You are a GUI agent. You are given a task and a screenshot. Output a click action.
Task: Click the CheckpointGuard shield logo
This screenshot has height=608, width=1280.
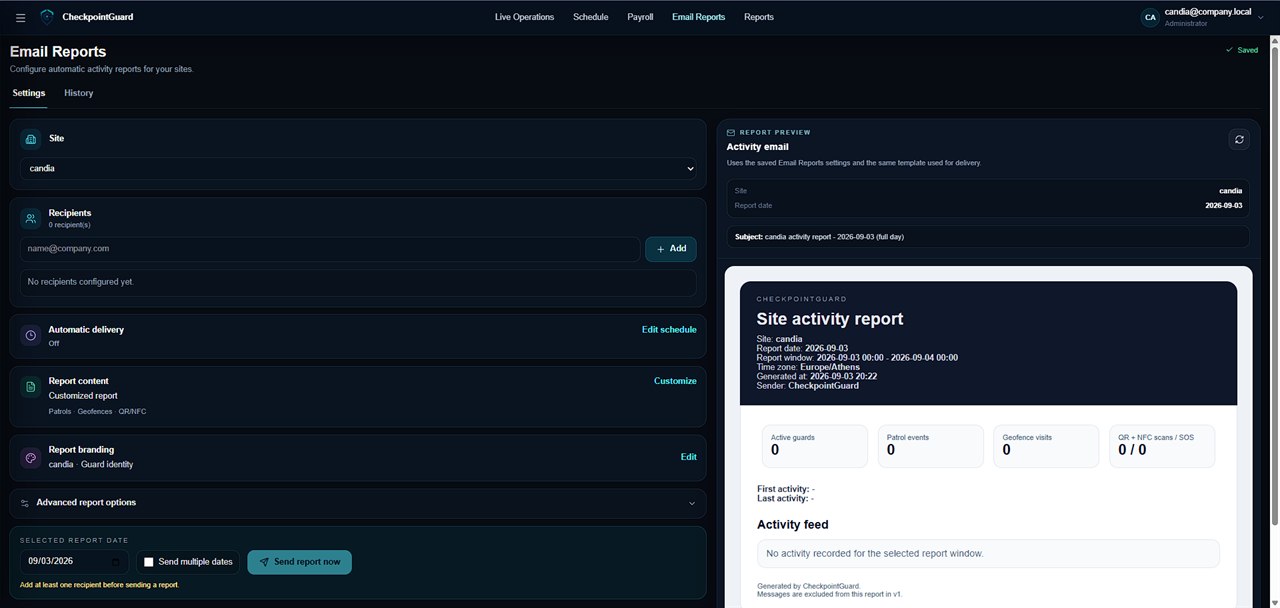47,17
